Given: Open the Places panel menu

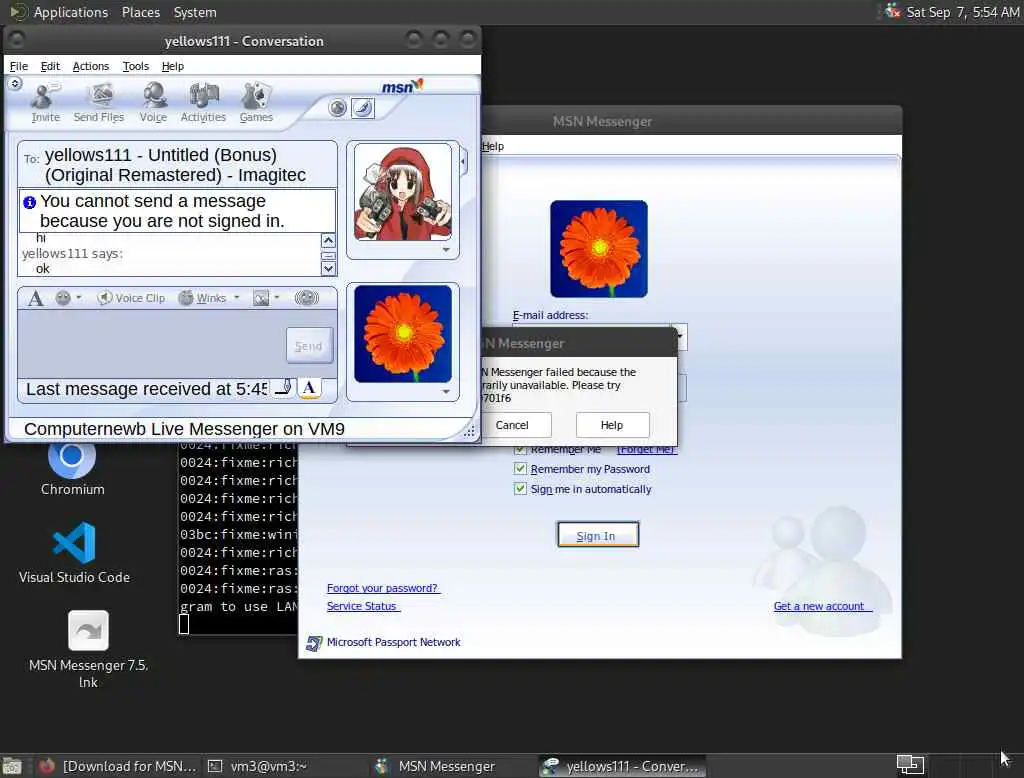Looking at the screenshot, I should click(x=140, y=12).
